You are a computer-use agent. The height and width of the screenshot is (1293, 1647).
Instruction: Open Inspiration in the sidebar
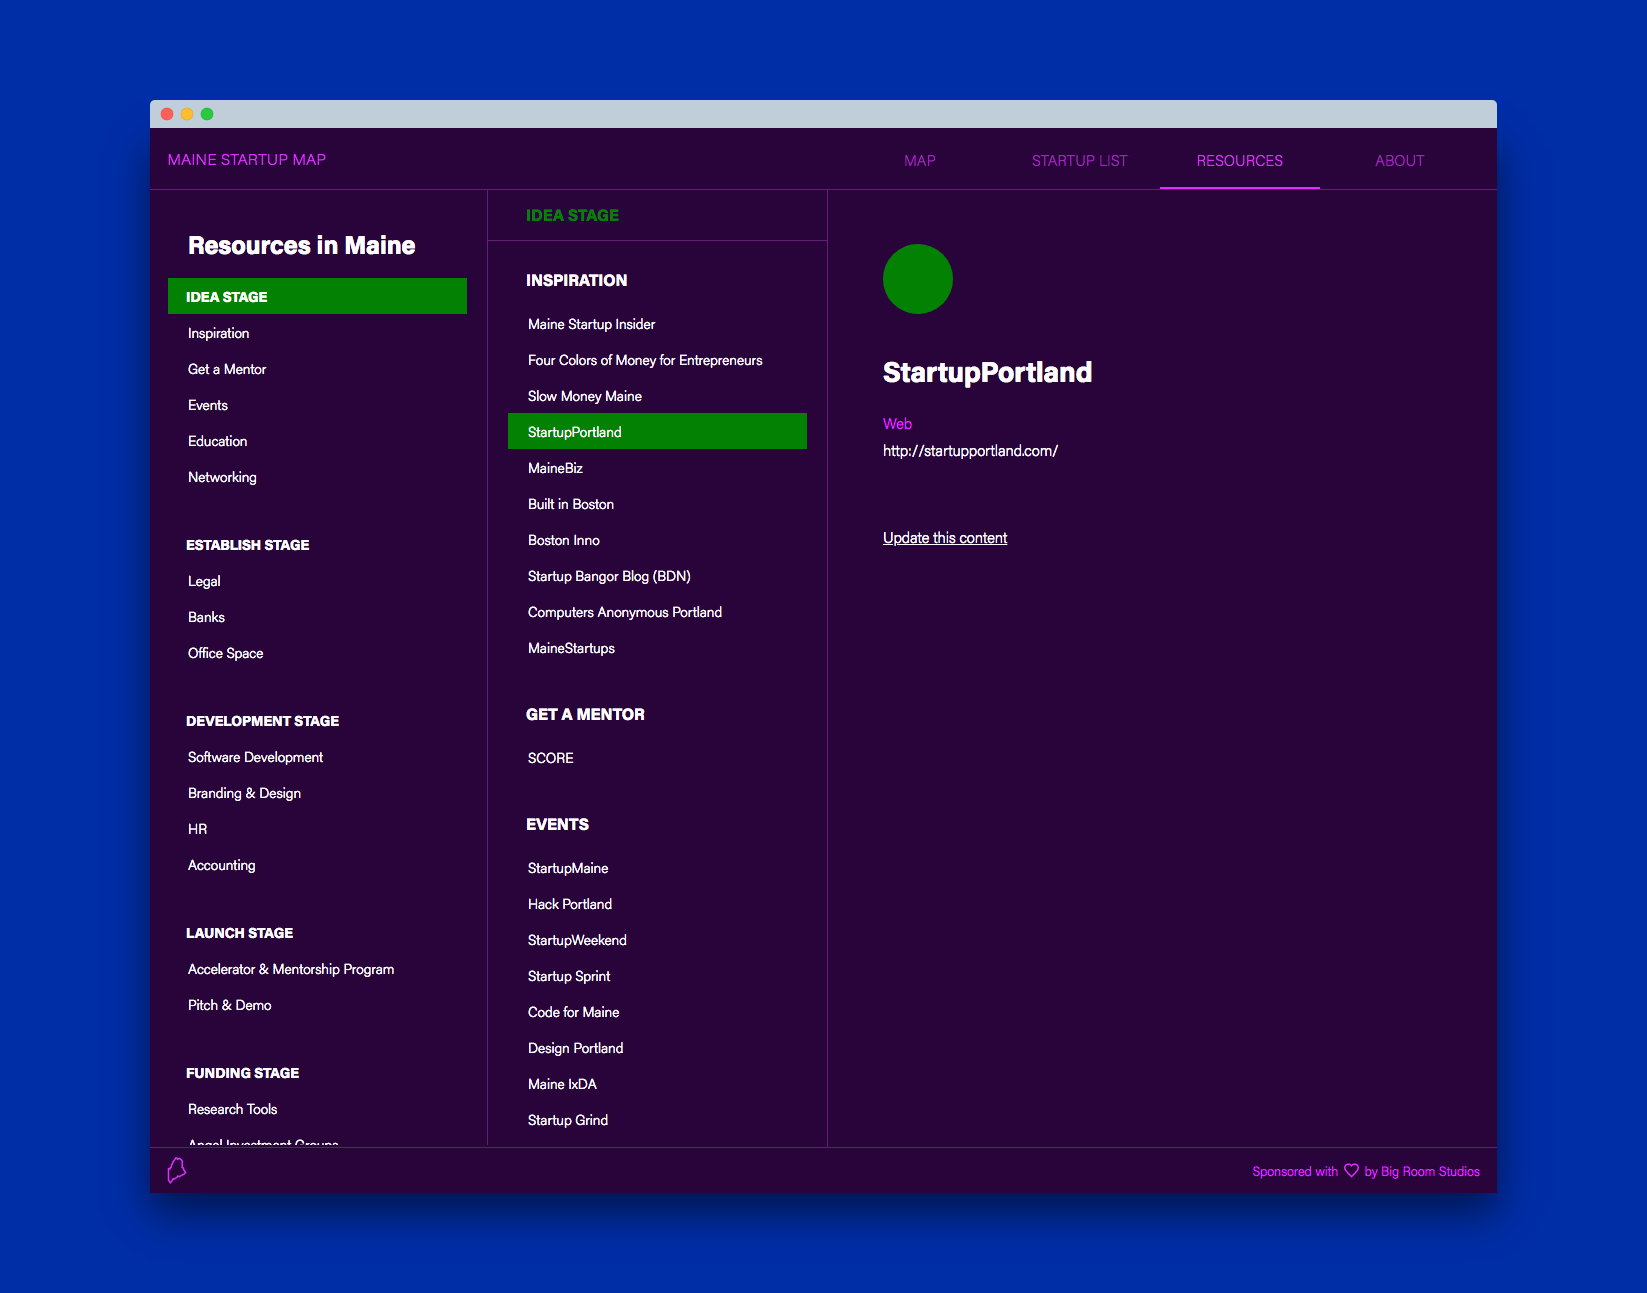click(x=219, y=333)
